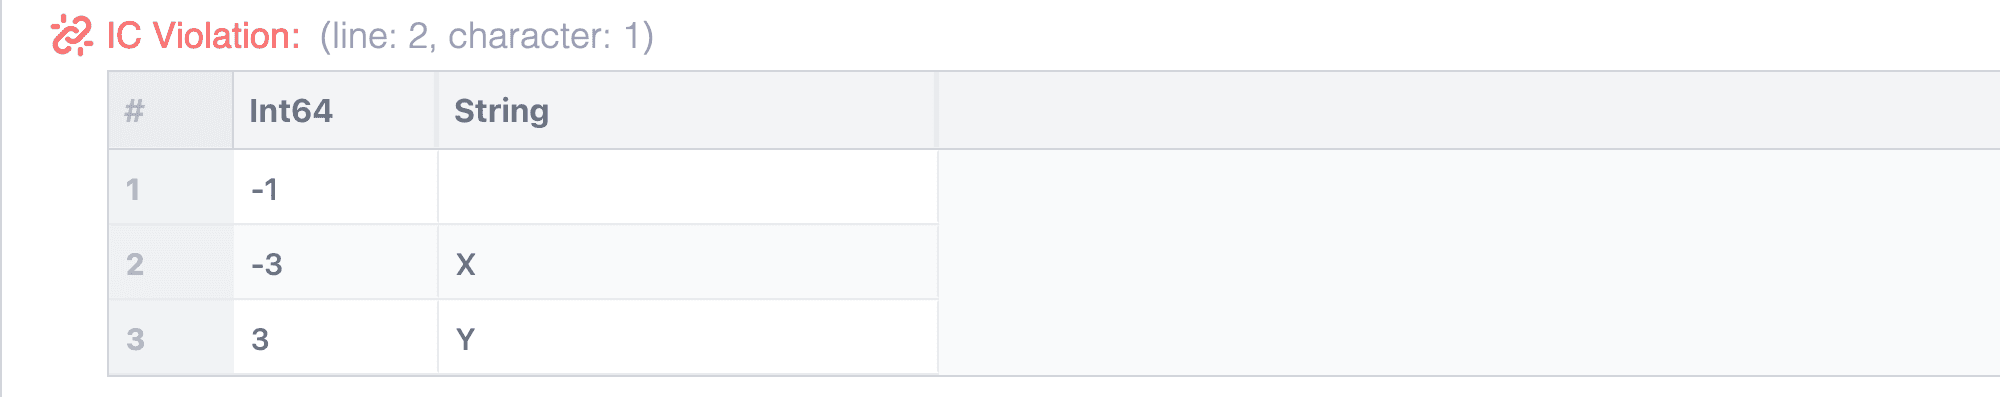
Task: Select the String column header
Action: [501, 111]
